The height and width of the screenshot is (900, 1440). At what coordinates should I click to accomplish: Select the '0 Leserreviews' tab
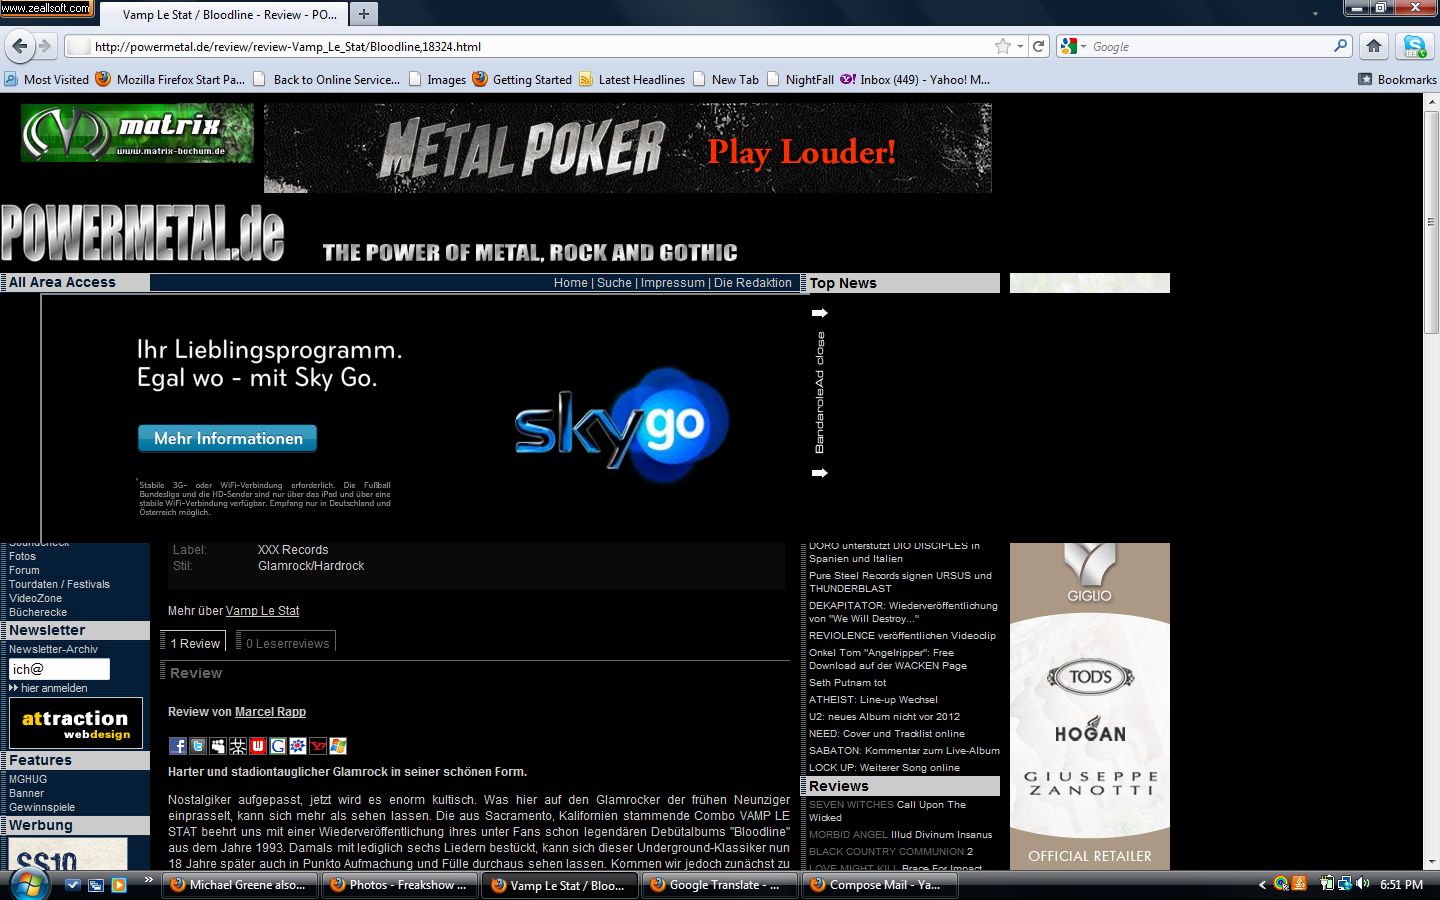point(287,643)
